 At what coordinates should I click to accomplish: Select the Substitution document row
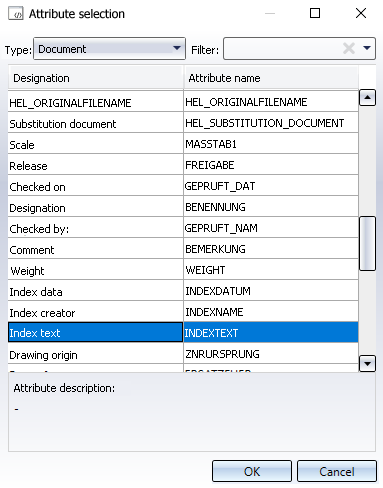point(183,123)
